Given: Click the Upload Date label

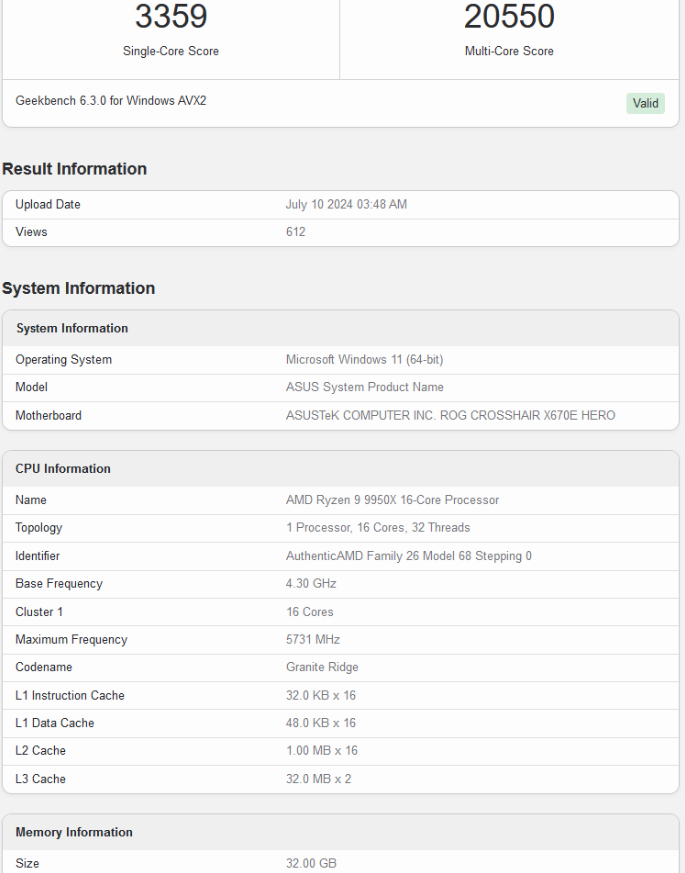Looking at the screenshot, I should pos(48,204).
